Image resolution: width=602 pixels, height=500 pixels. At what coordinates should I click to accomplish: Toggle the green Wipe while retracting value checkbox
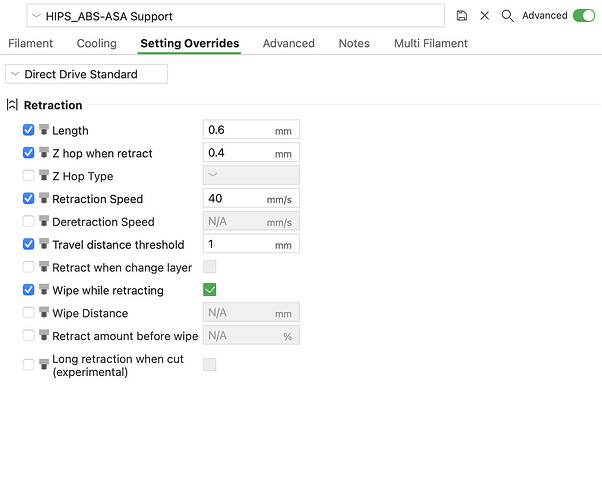[210, 290]
